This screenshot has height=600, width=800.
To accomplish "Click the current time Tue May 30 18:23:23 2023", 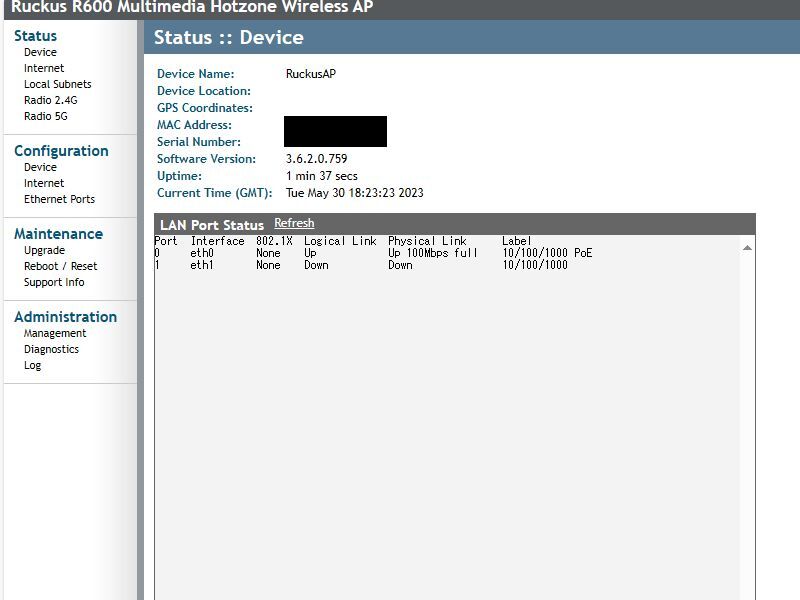I will [355, 193].
